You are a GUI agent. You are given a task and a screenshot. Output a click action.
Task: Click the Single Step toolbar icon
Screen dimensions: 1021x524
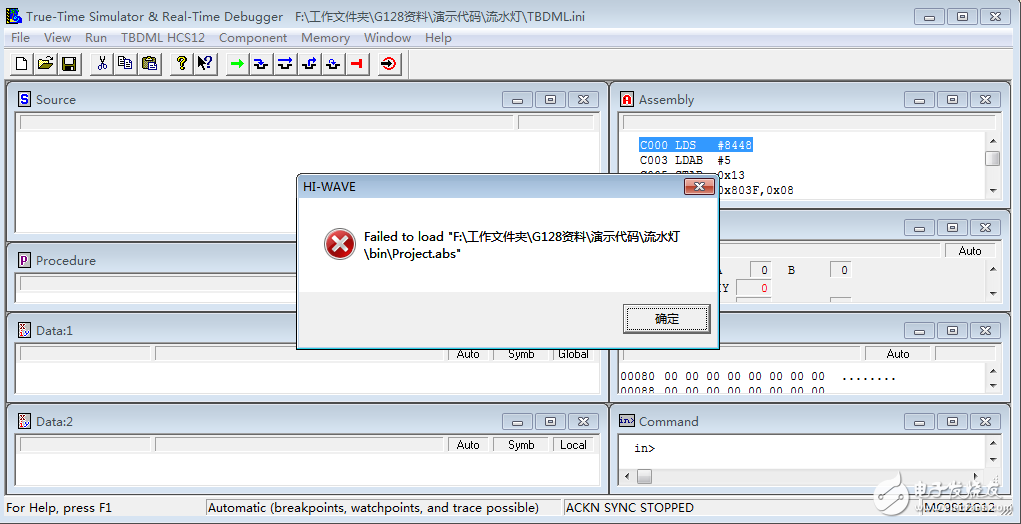[x=261, y=63]
